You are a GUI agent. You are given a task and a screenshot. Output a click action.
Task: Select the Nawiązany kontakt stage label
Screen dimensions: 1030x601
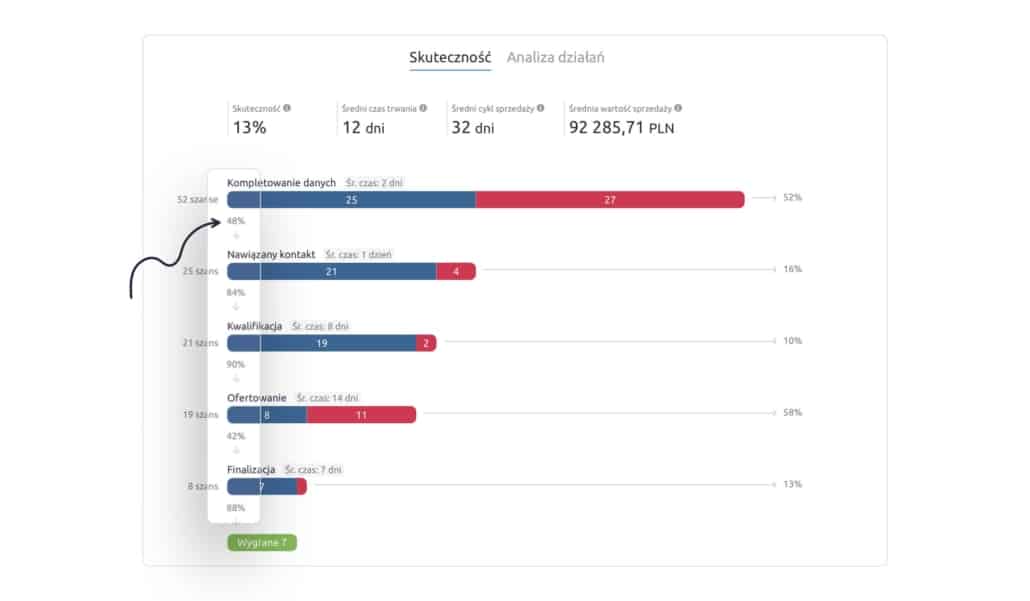[x=271, y=254]
